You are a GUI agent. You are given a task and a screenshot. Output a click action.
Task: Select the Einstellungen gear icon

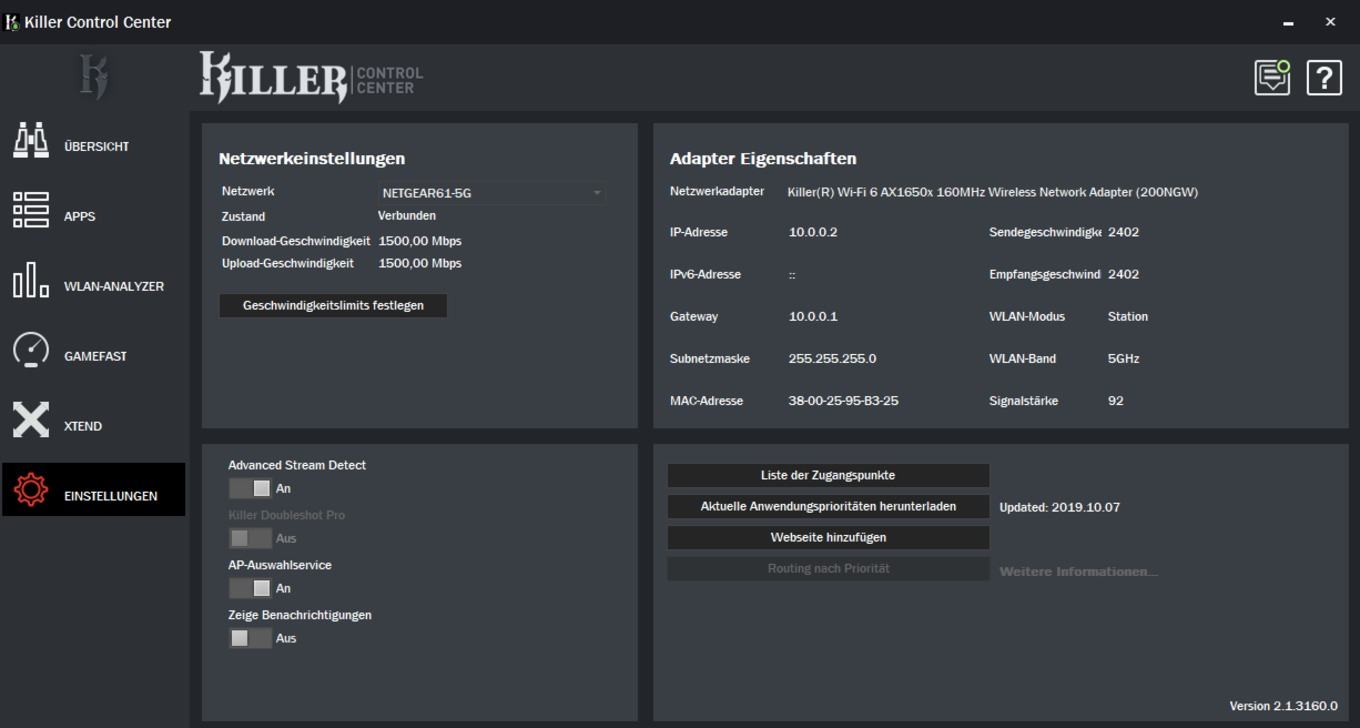point(31,489)
